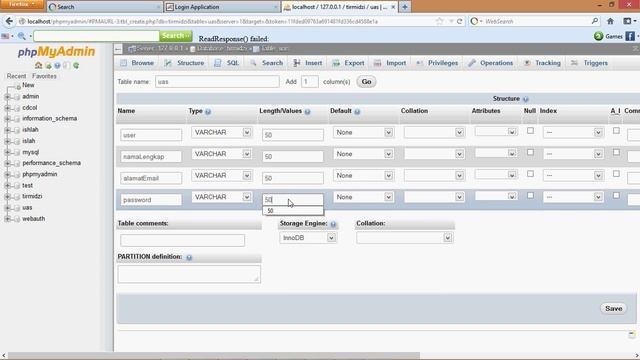Click help icon beside Length/Values header
This screenshot has height=360, width=640.
307,111
